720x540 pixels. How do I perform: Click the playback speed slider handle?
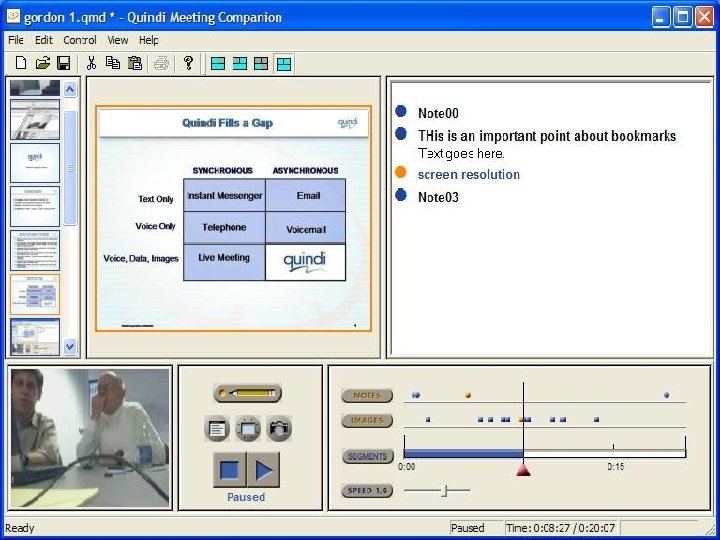(x=444, y=490)
